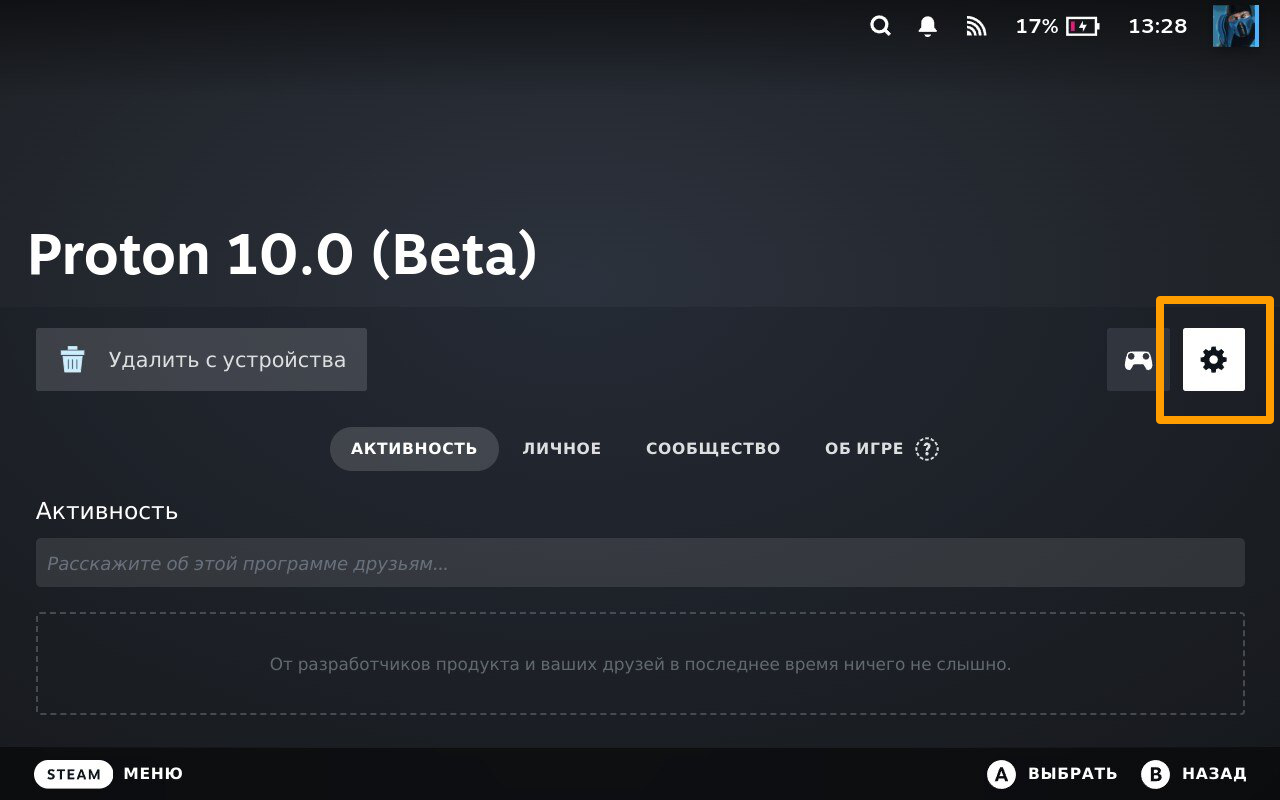Click the wireless signal status icon
This screenshot has width=1280, height=800.
tap(976, 27)
